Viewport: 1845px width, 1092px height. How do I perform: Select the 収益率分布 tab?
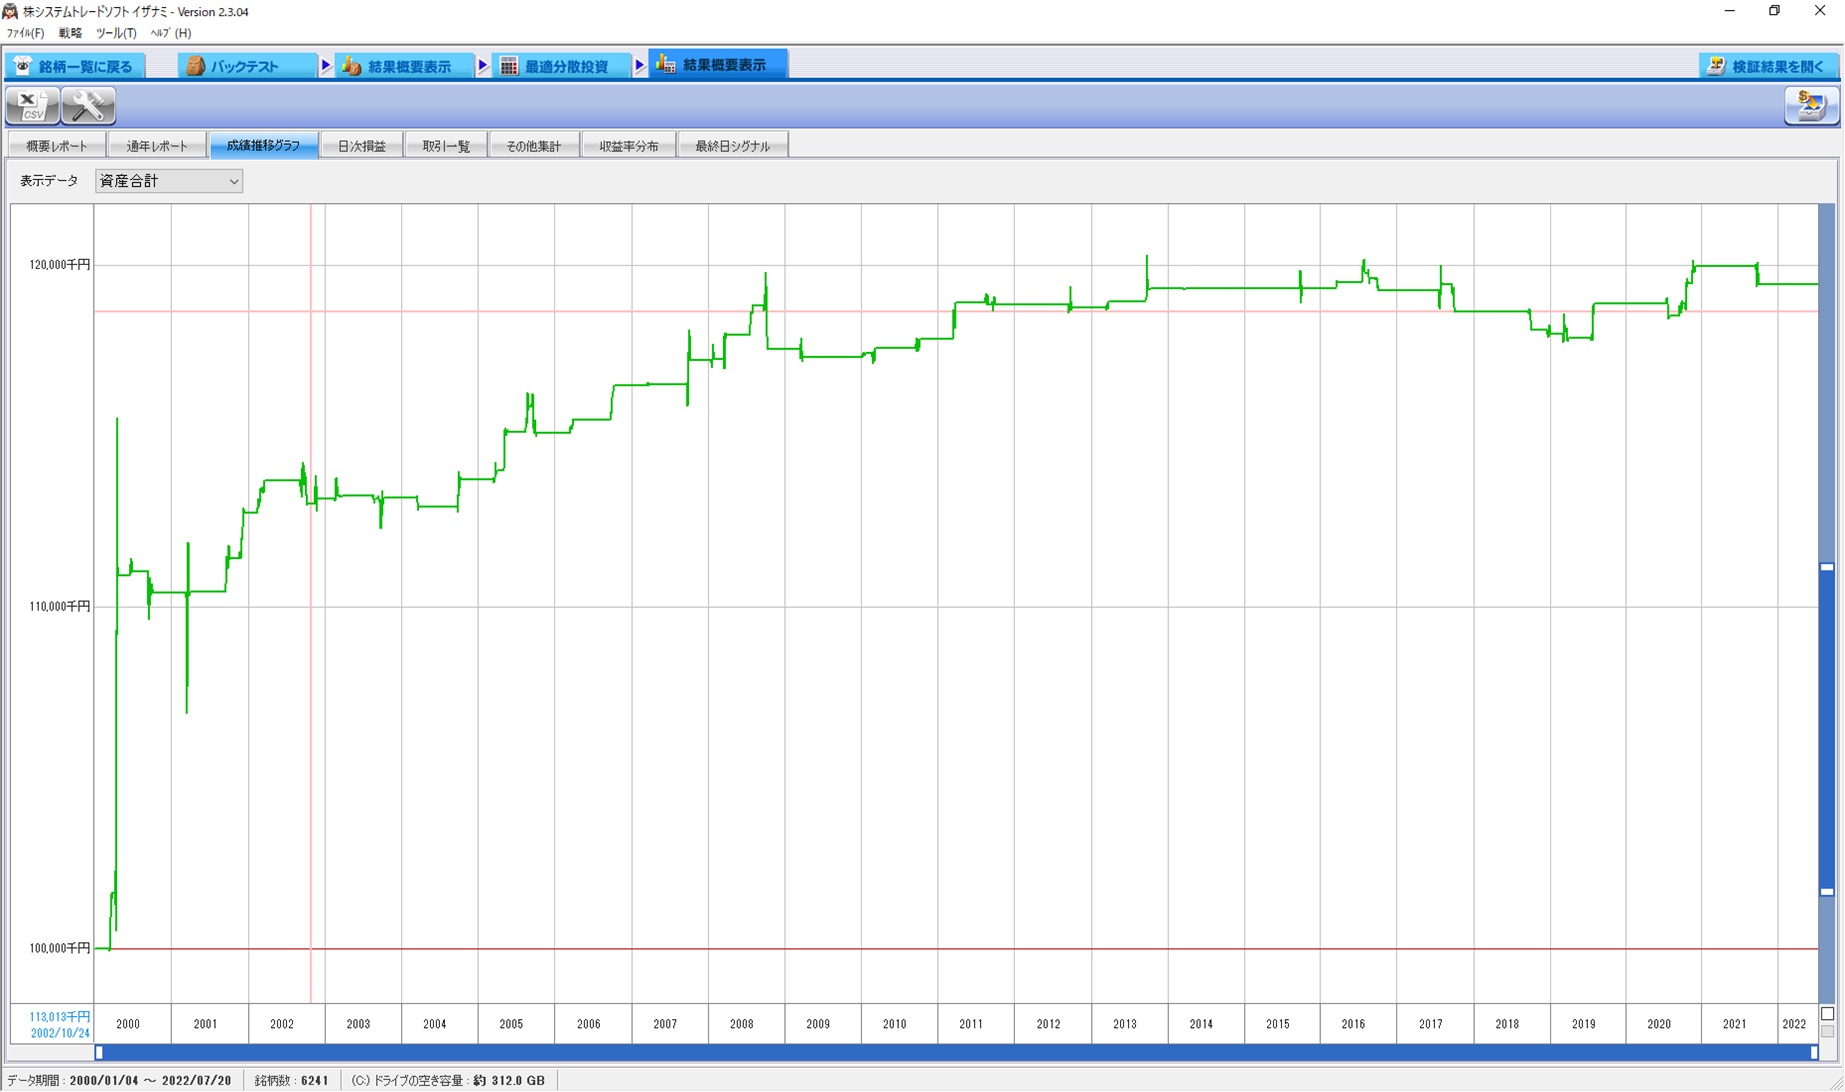(x=628, y=146)
